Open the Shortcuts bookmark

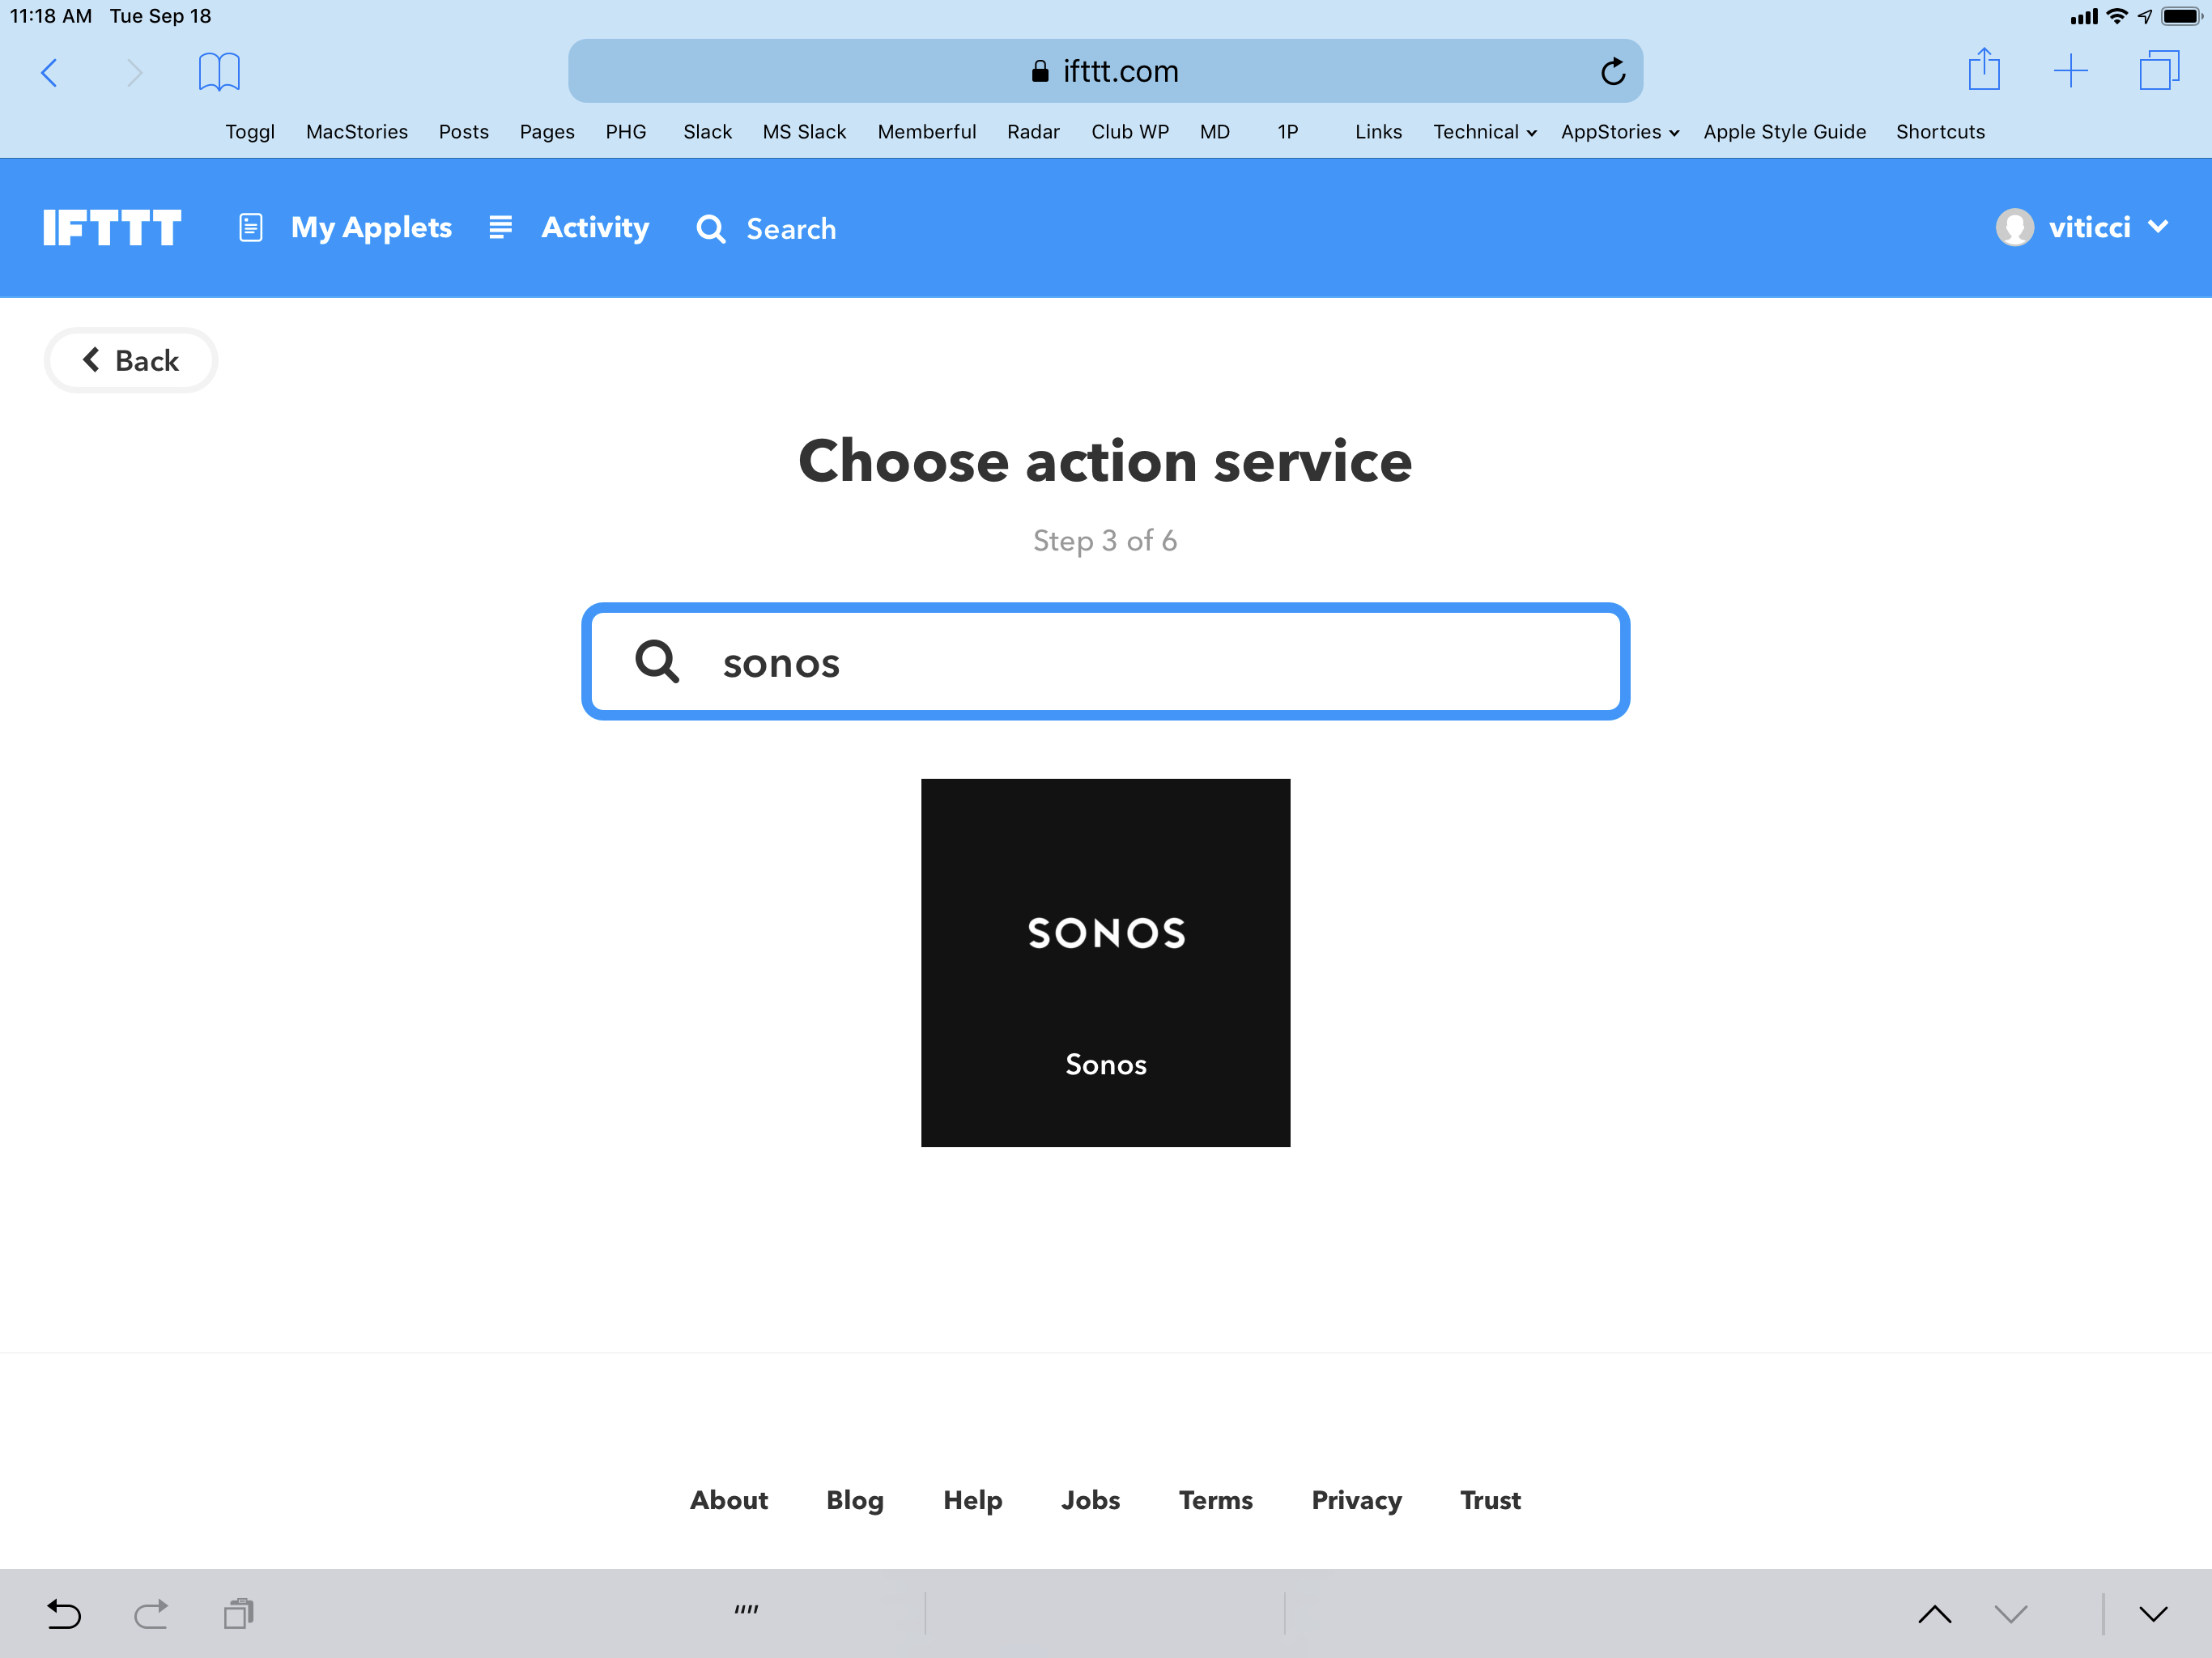pyautogui.click(x=1940, y=132)
